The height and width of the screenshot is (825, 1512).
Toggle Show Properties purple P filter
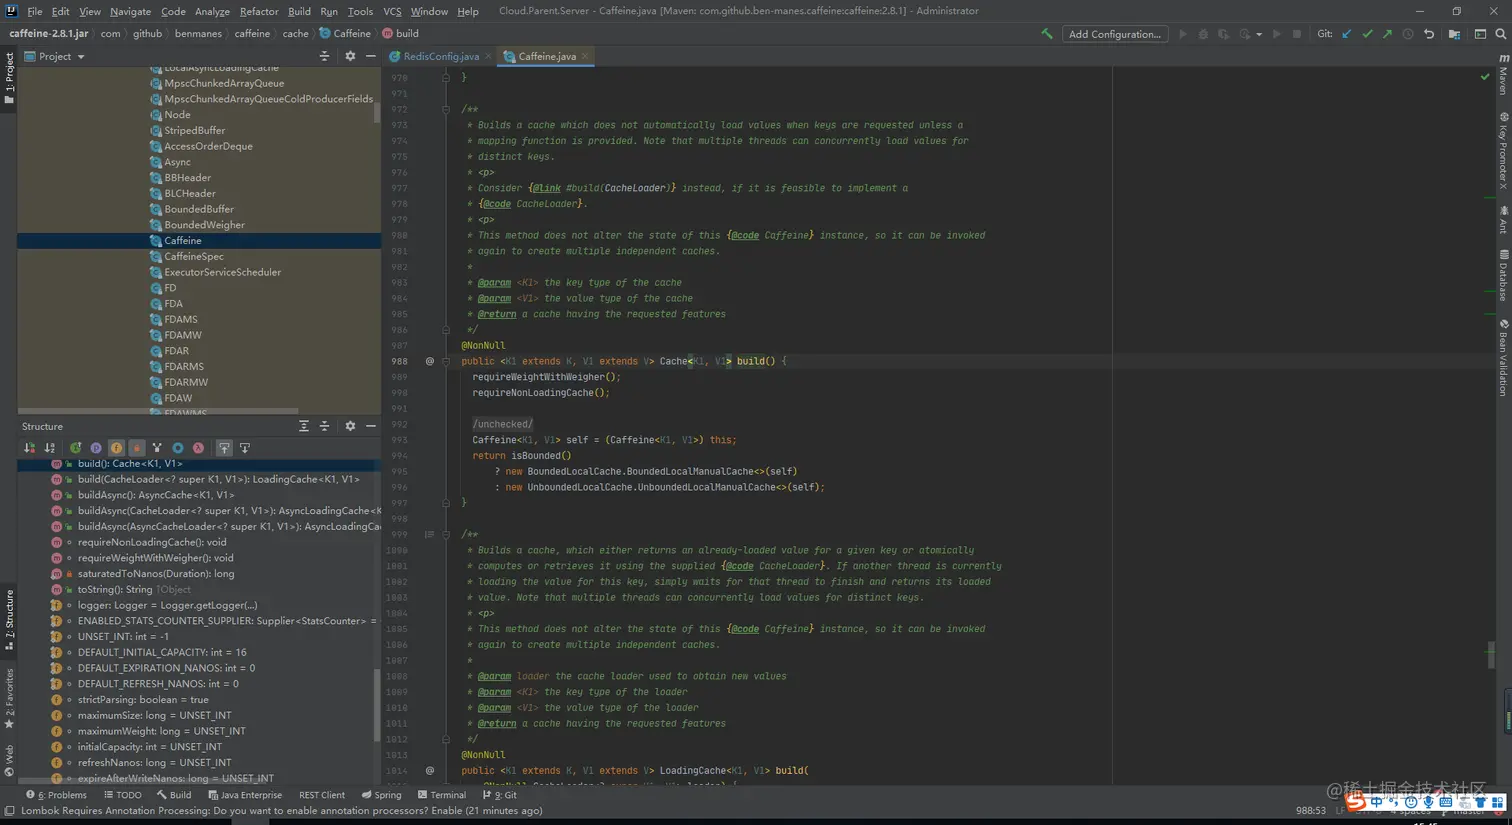point(96,448)
